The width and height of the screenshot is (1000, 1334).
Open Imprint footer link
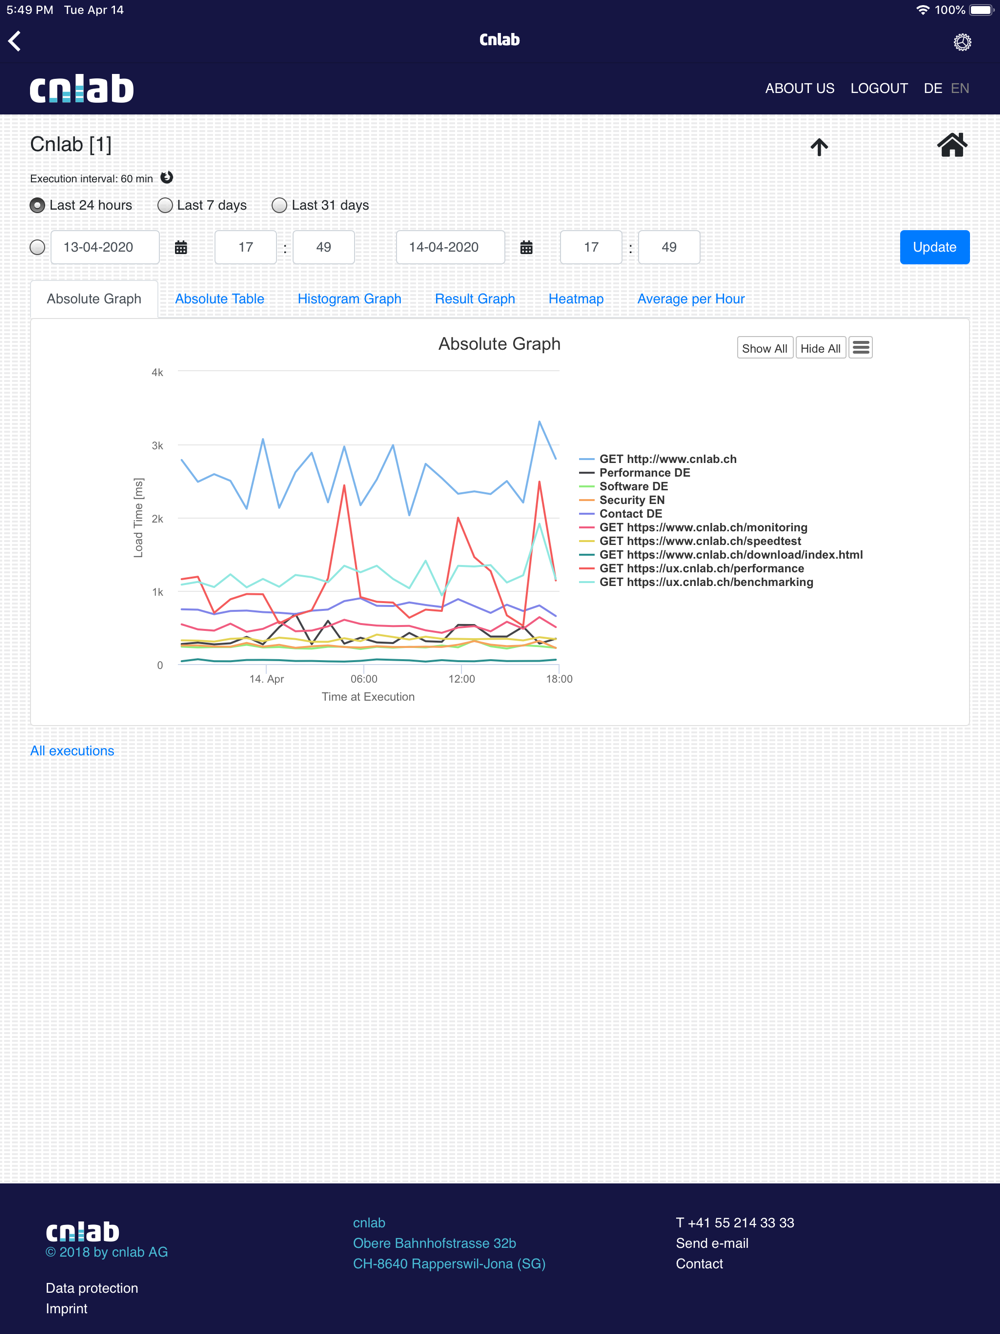tap(66, 1308)
